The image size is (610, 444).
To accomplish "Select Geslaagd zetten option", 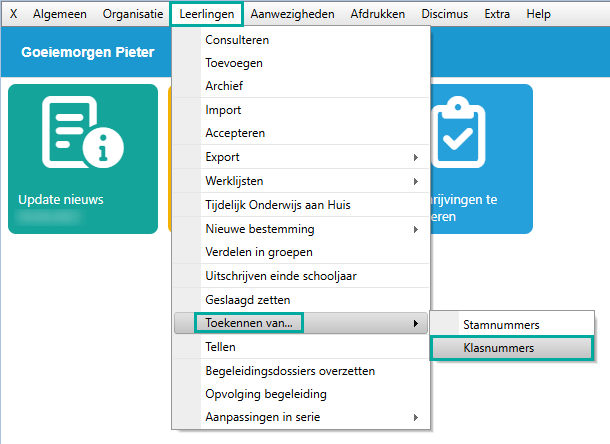I will point(247,299).
